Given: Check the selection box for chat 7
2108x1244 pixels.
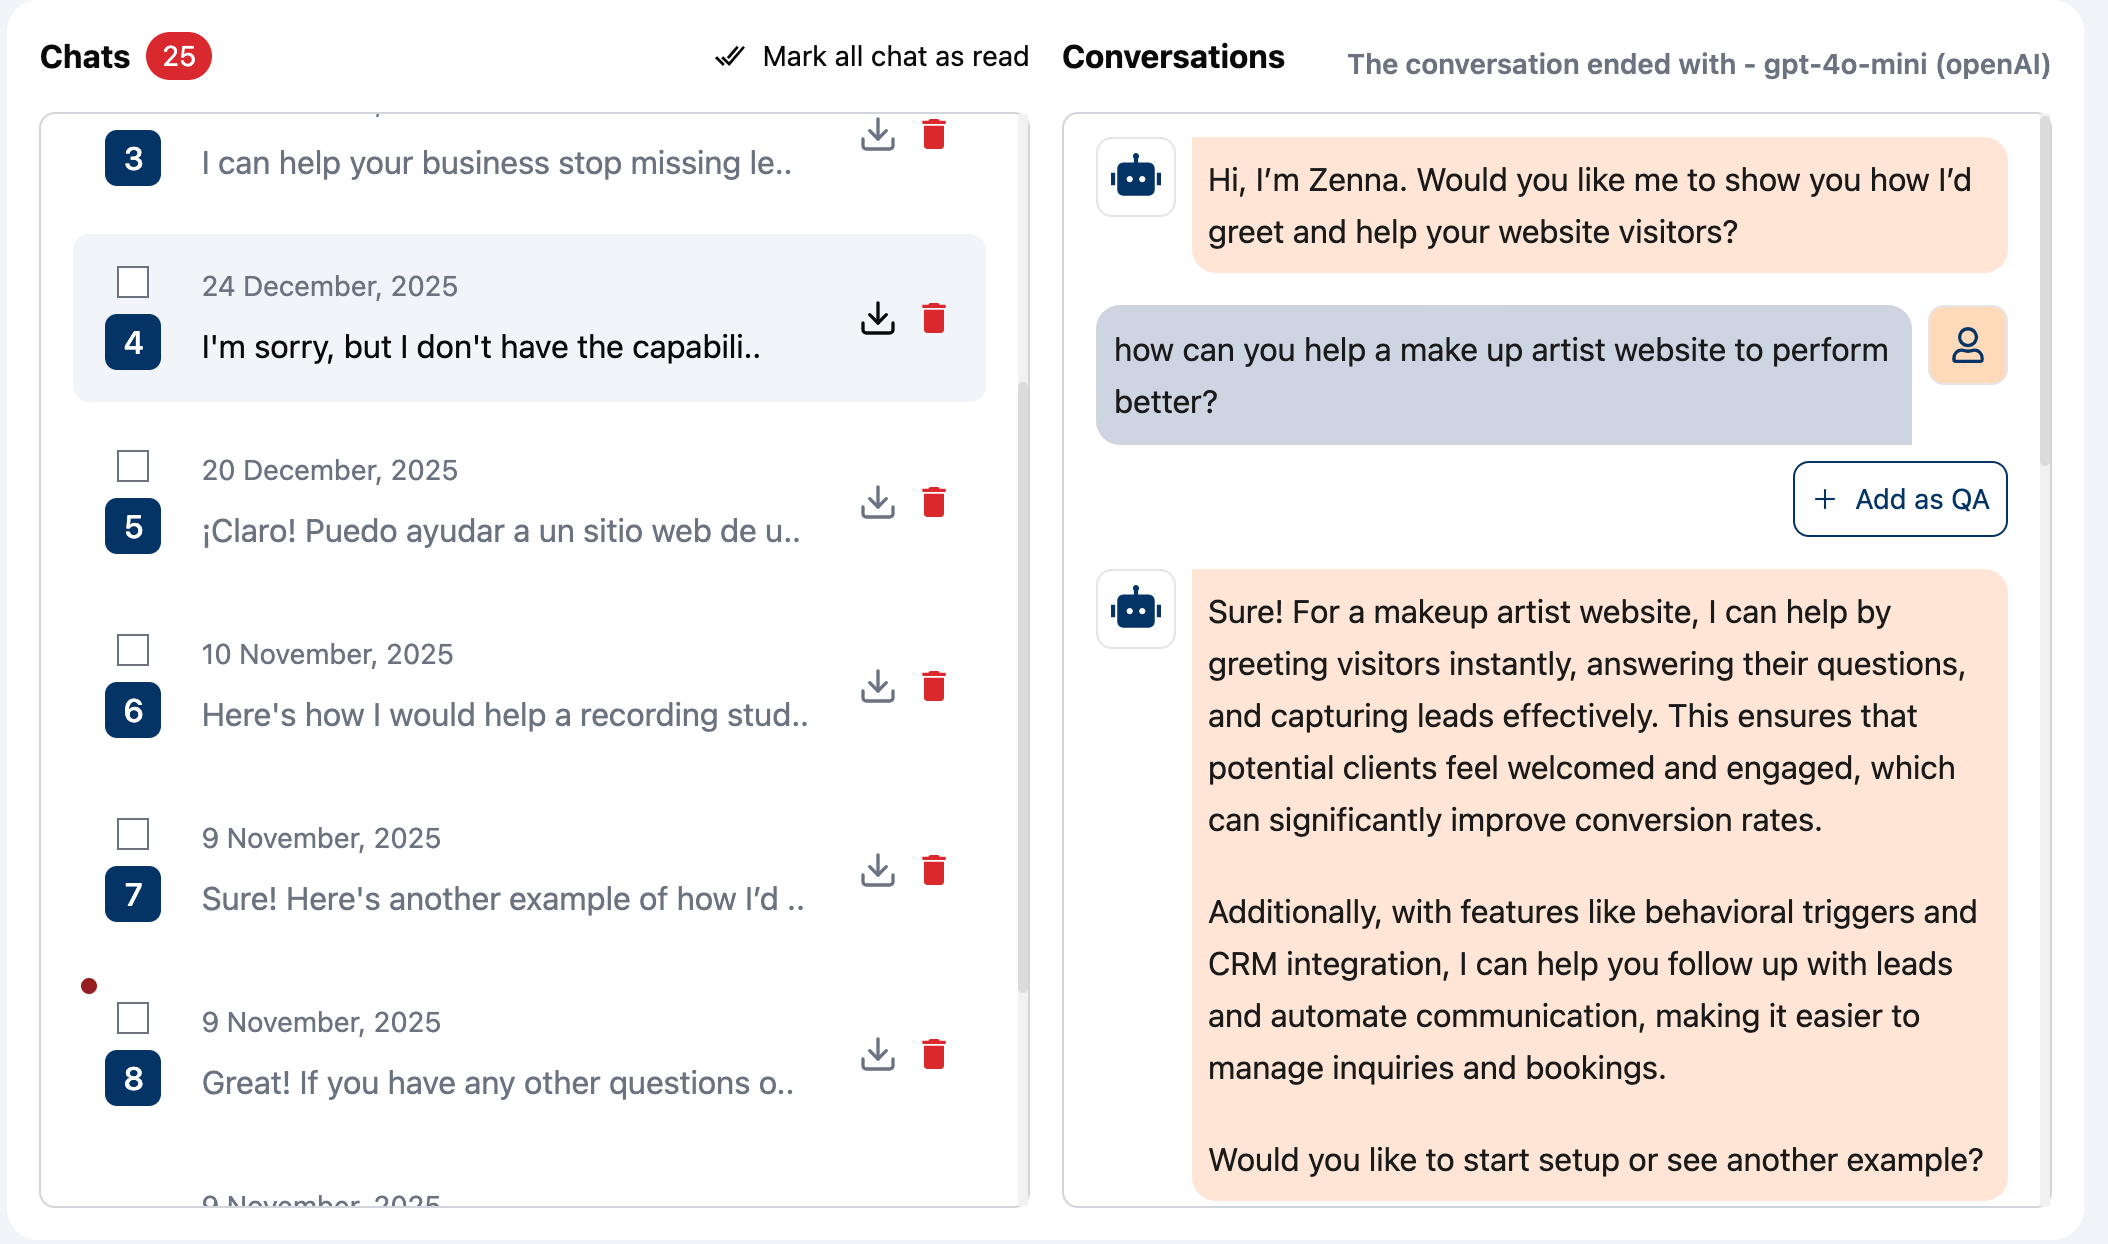Looking at the screenshot, I should (131, 835).
